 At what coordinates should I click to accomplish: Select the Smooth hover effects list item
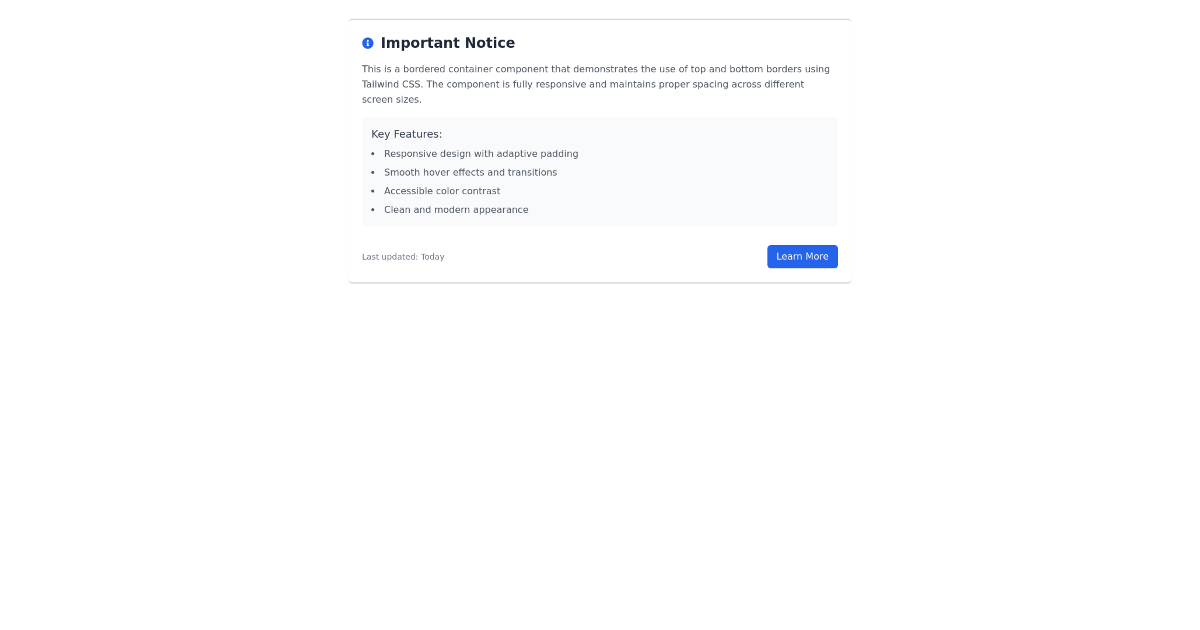click(x=471, y=172)
